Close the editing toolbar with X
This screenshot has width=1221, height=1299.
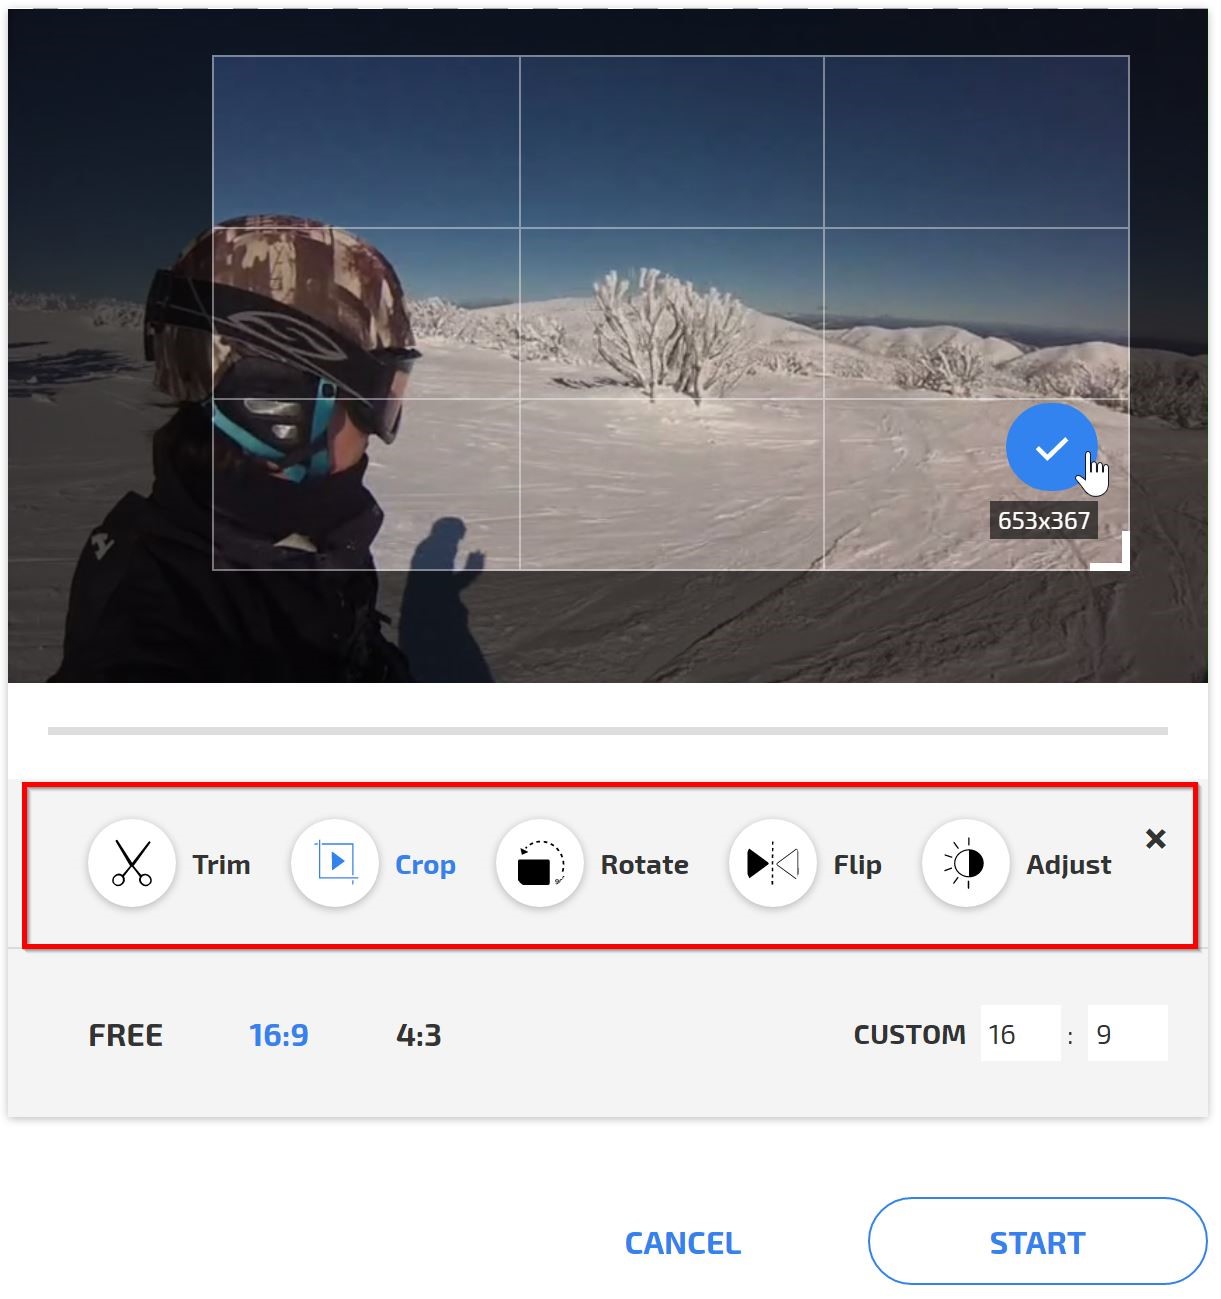[x=1155, y=839]
